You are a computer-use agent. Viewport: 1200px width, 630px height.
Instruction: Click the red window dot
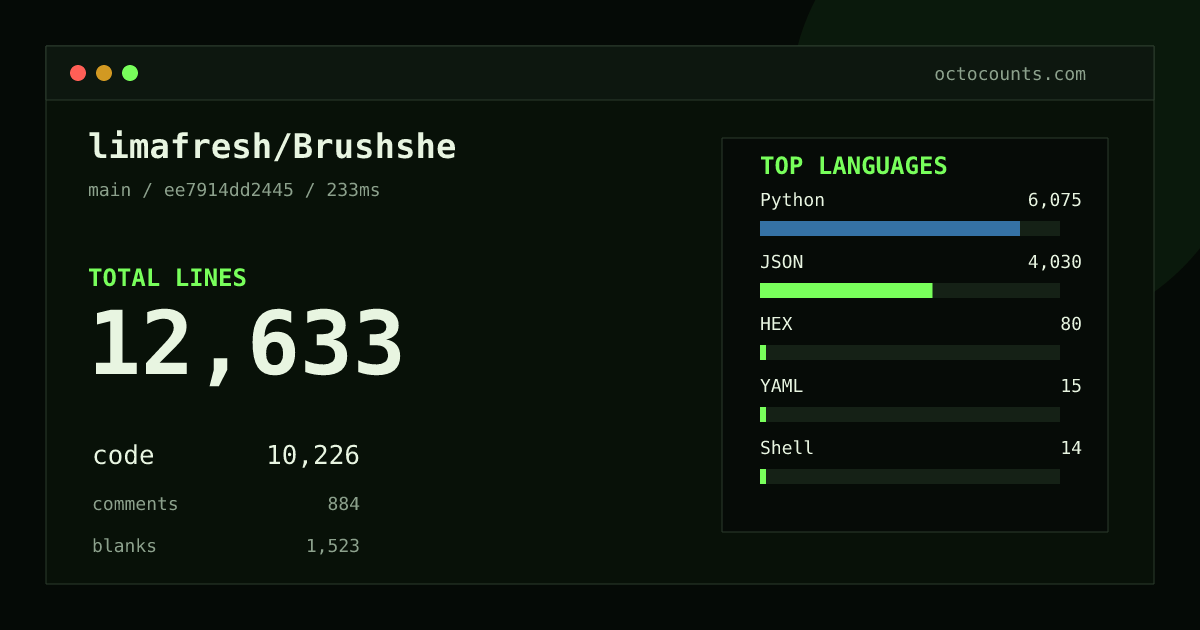click(x=78, y=73)
